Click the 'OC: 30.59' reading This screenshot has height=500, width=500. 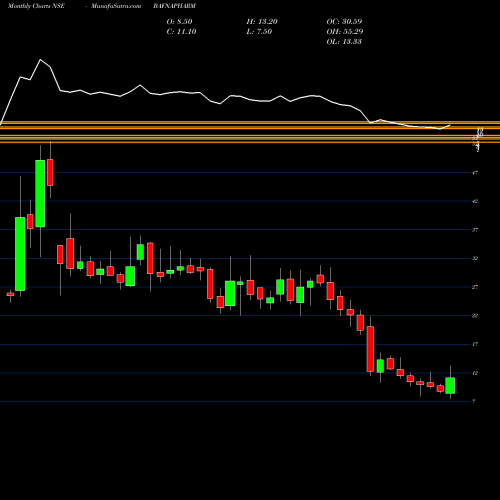click(x=344, y=21)
